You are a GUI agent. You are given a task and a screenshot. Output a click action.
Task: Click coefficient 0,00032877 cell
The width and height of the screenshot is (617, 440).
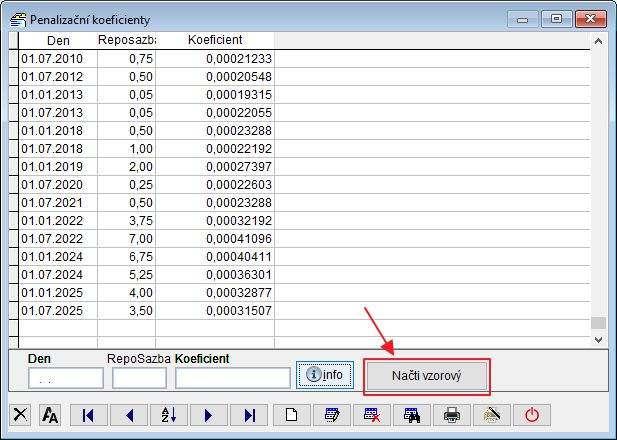coord(215,293)
